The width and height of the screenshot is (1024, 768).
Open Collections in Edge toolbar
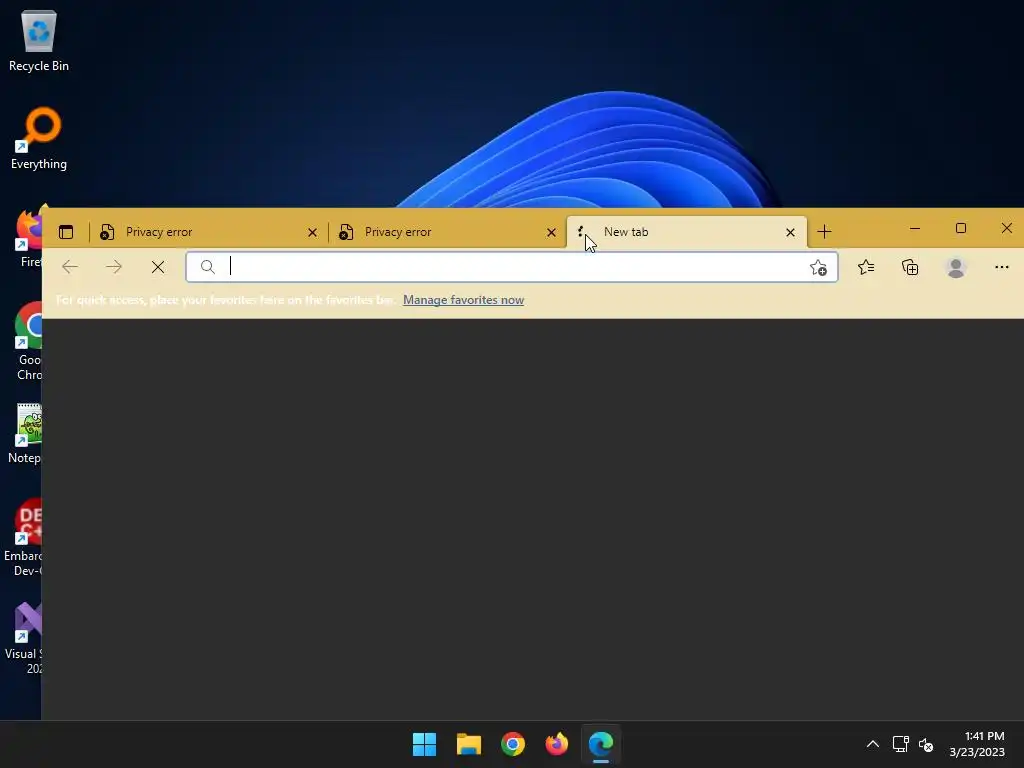click(x=910, y=267)
